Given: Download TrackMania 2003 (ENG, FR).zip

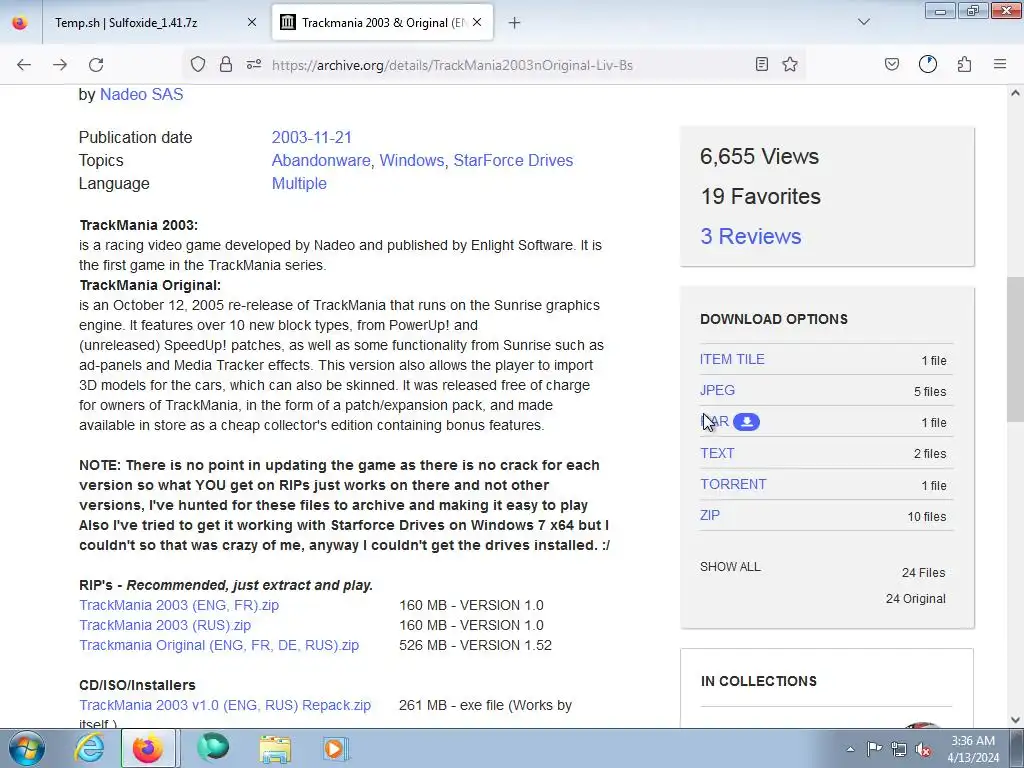Looking at the screenshot, I should (179, 605).
